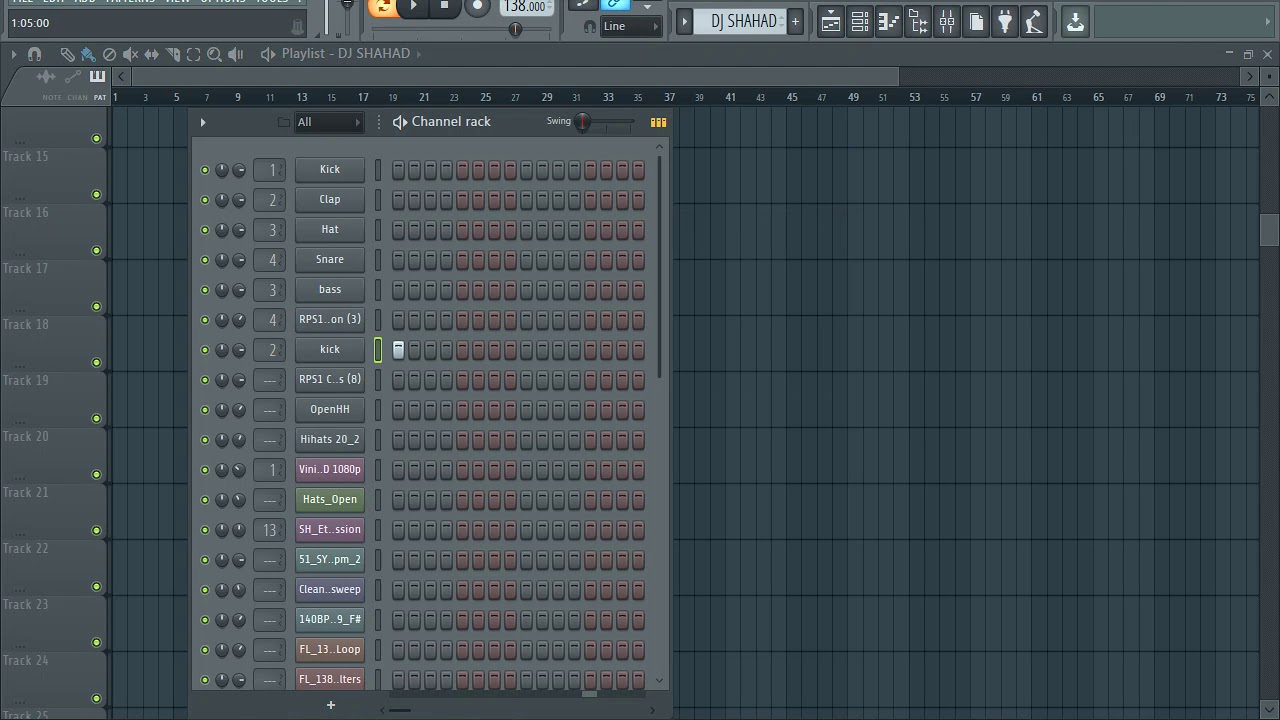Open the tempo tapper icon
The height and width of the screenshot is (720, 1280).
point(1034,21)
